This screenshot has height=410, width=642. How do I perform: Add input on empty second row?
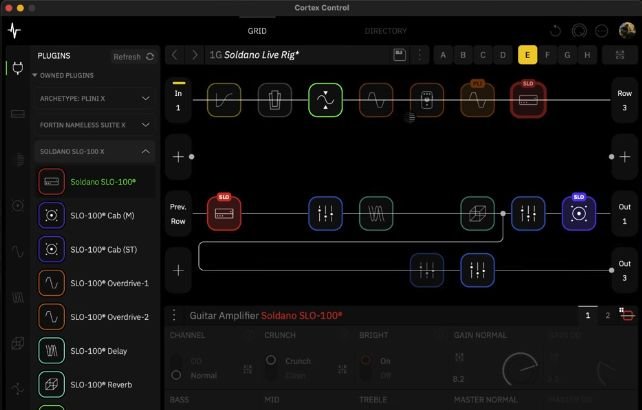[178, 157]
